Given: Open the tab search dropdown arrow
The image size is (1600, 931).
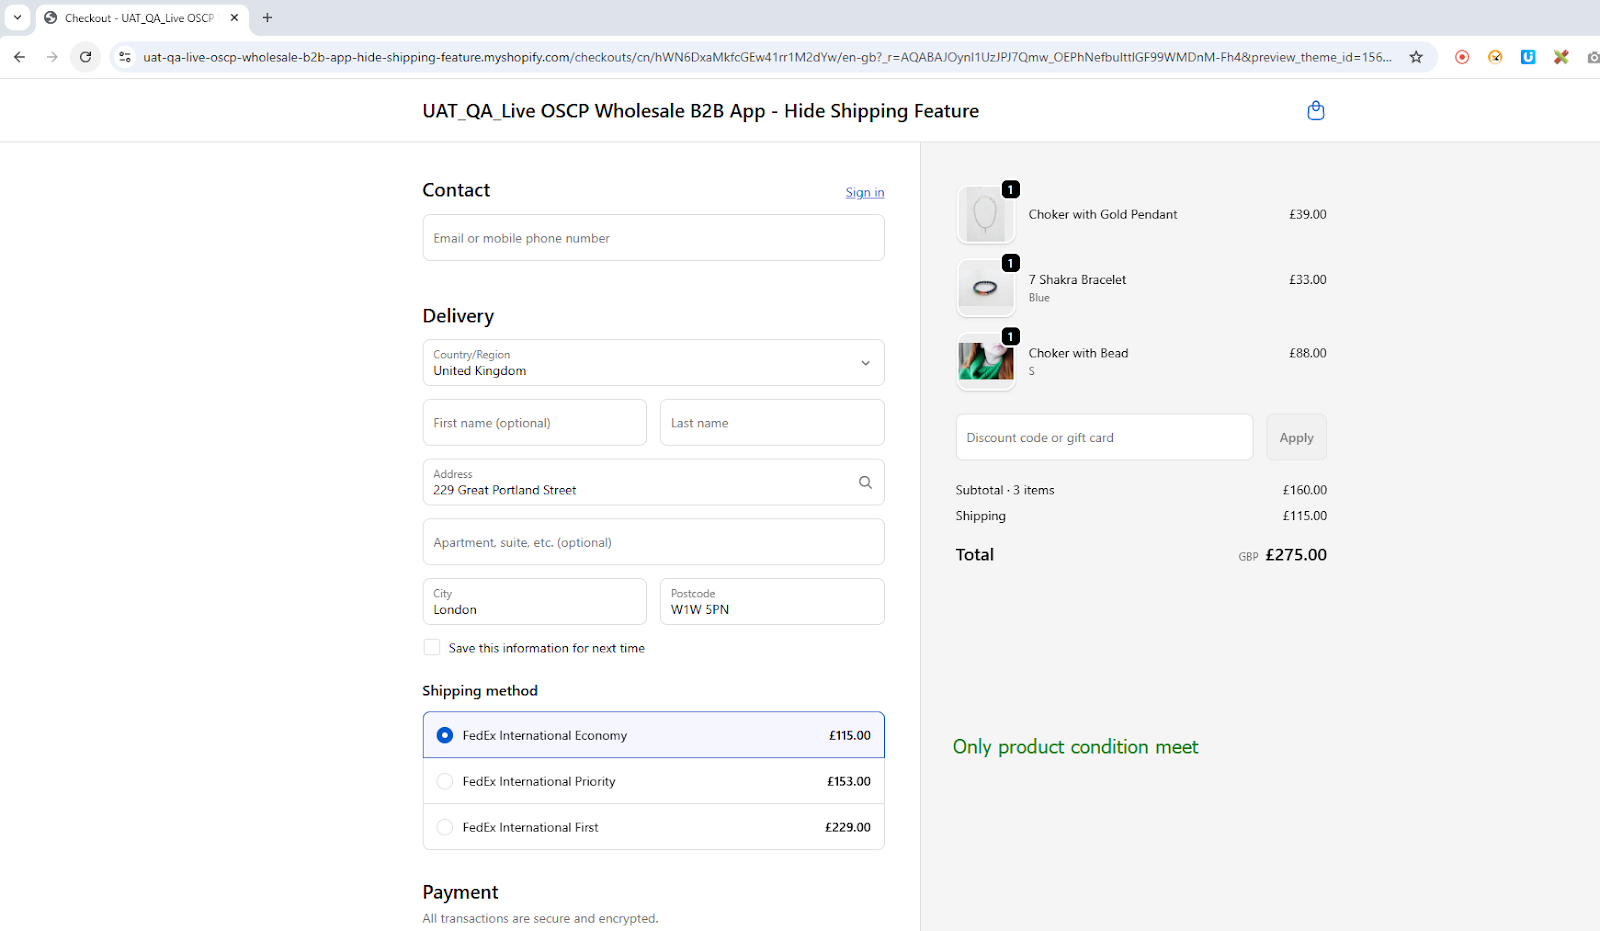Looking at the screenshot, I should click(x=17, y=18).
